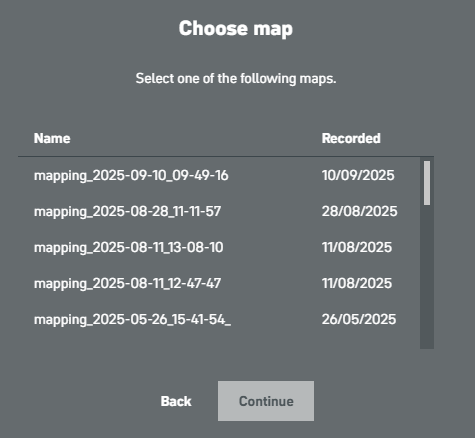
Task: Click the Continue button
Action: tap(266, 401)
